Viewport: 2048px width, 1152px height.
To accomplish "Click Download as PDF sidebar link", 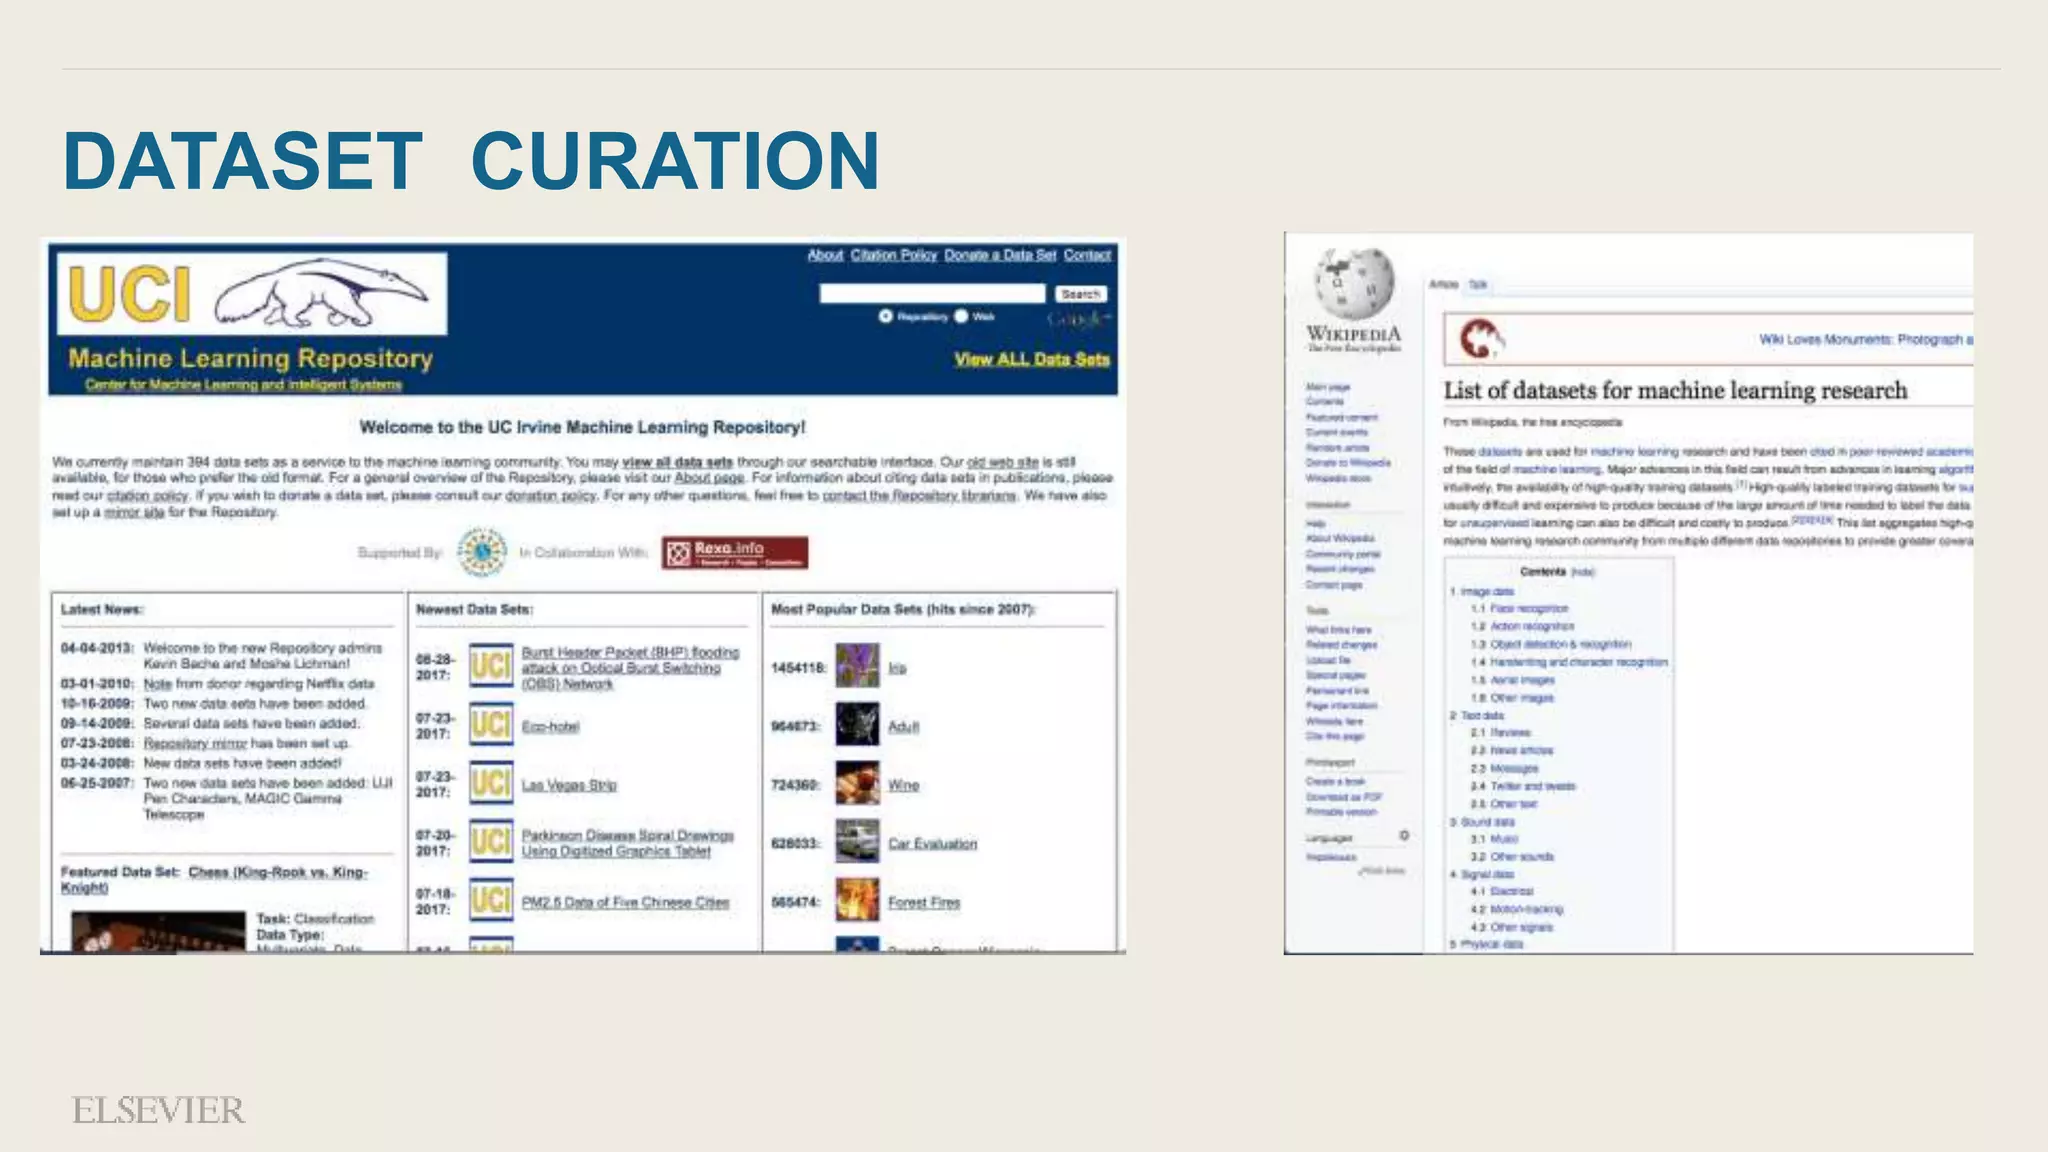I will click(x=1344, y=797).
